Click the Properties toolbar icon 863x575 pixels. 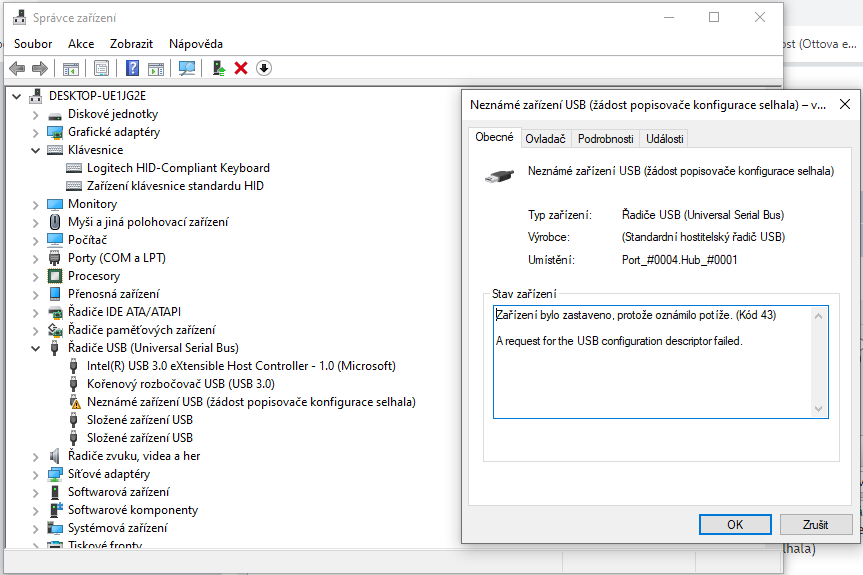tap(101, 68)
